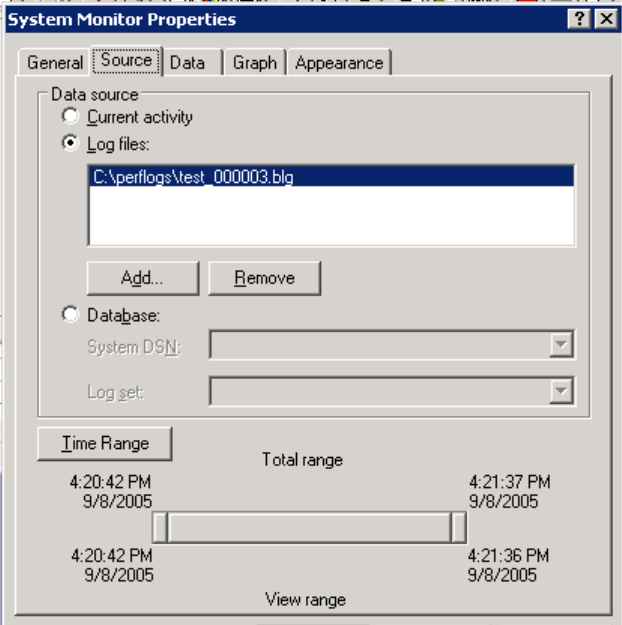Select C:\perflogs\test_000003.blg in the list
The height and width of the screenshot is (625, 622).
point(331,177)
